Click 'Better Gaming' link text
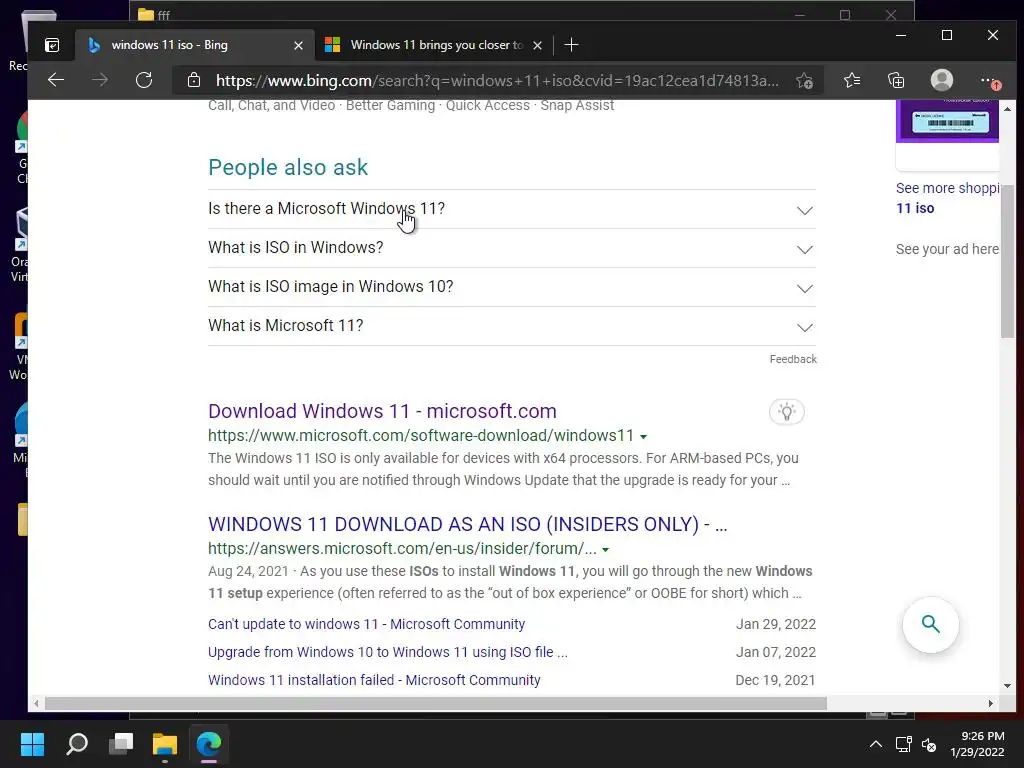 390,106
